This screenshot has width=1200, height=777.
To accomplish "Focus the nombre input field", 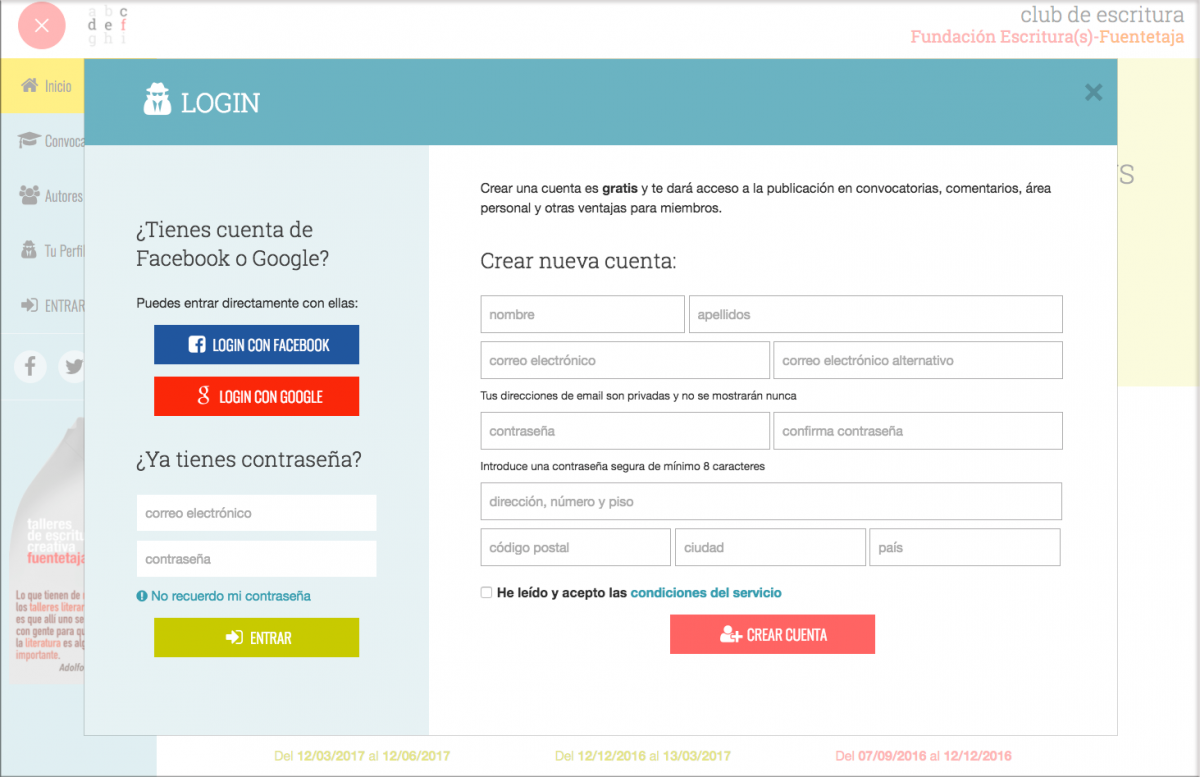I will (582, 314).
